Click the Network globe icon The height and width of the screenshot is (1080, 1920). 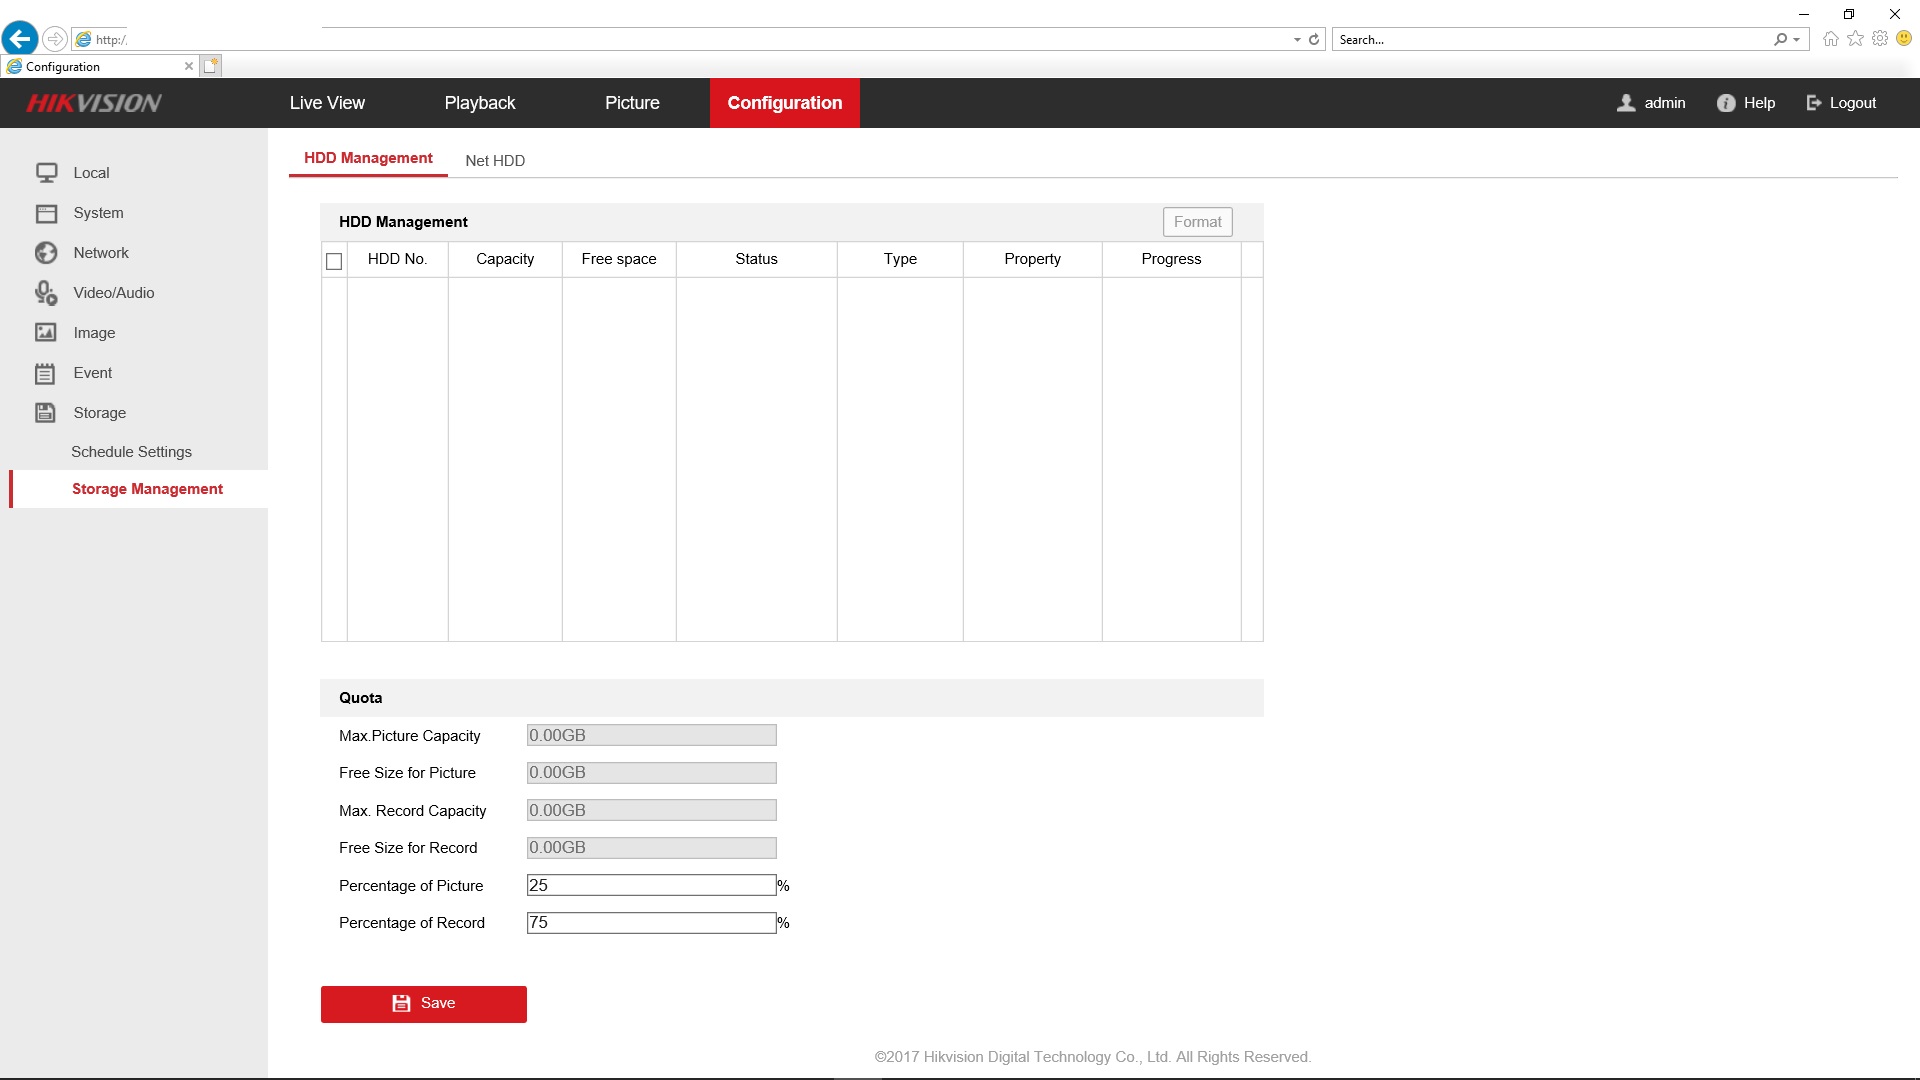[46, 253]
